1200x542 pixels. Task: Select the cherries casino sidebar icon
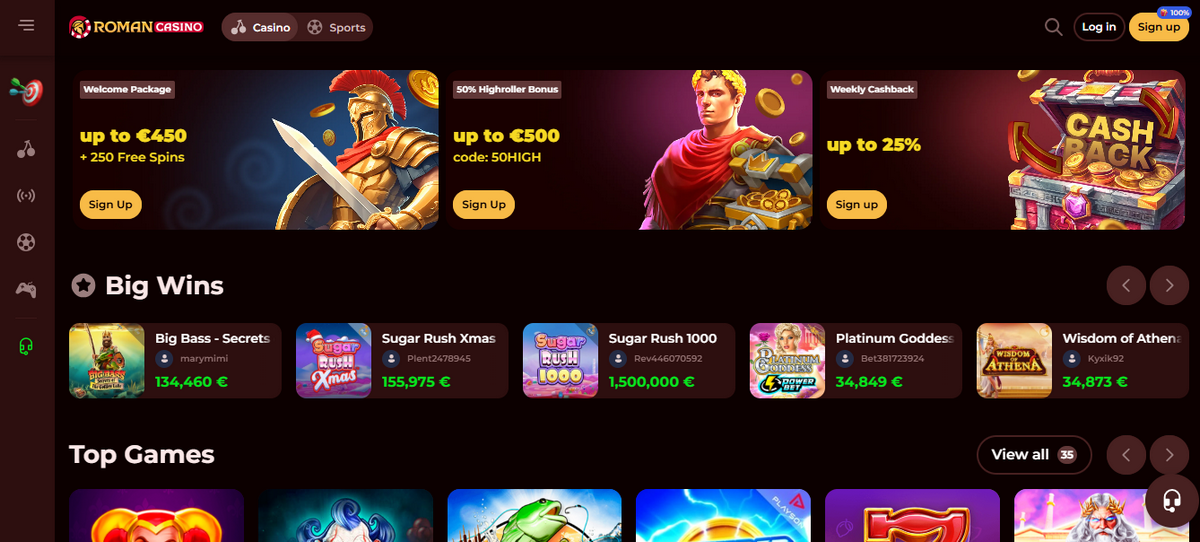coord(26,150)
